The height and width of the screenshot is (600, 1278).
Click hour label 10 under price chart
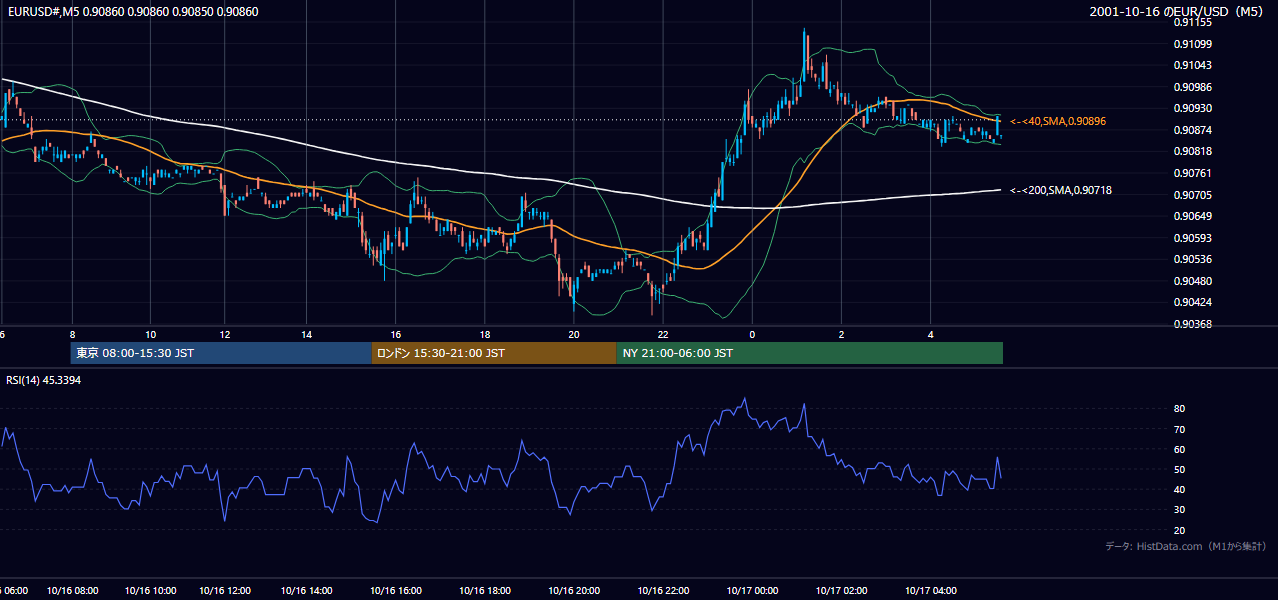pos(150,334)
